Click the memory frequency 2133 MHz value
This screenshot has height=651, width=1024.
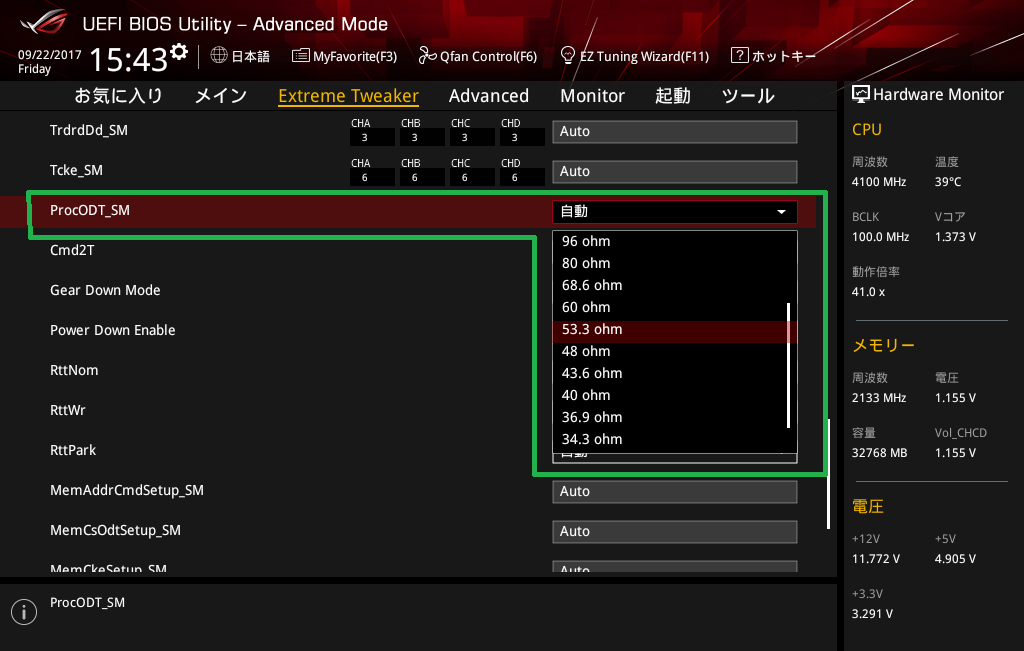point(878,398)
